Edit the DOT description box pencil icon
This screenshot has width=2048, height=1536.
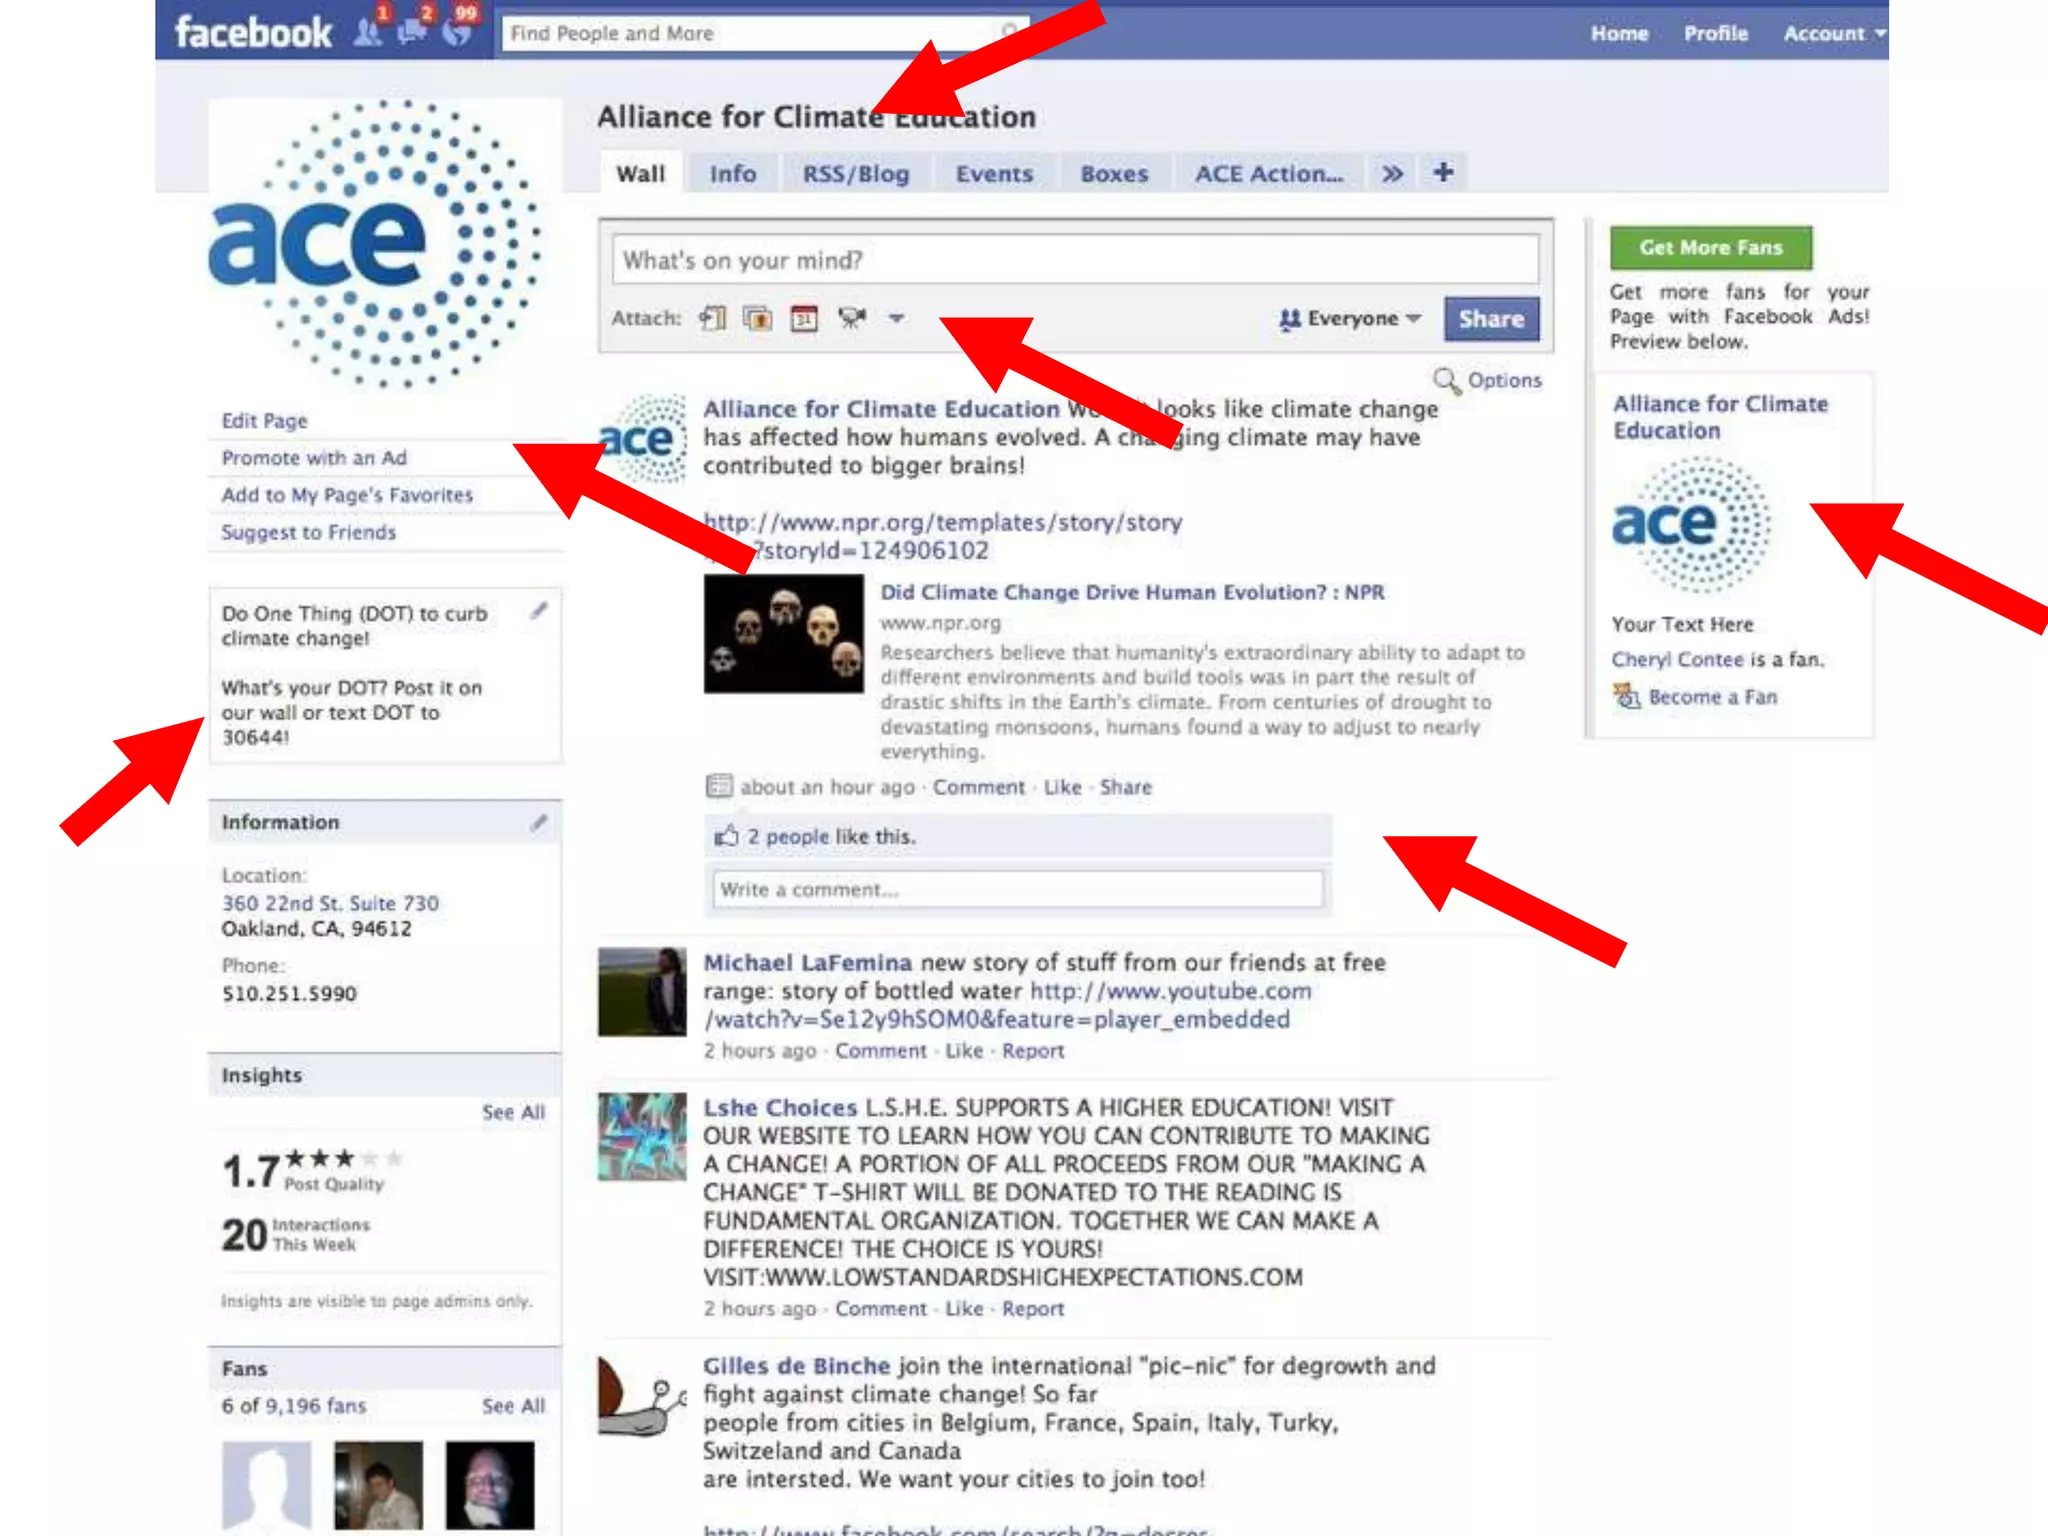coord(539,610)
